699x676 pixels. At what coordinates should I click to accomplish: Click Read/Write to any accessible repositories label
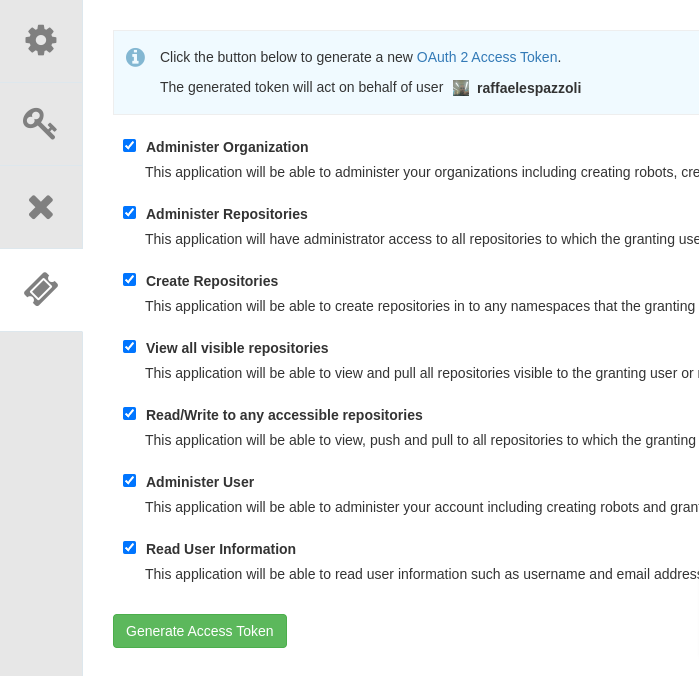(x=284, y=415)
